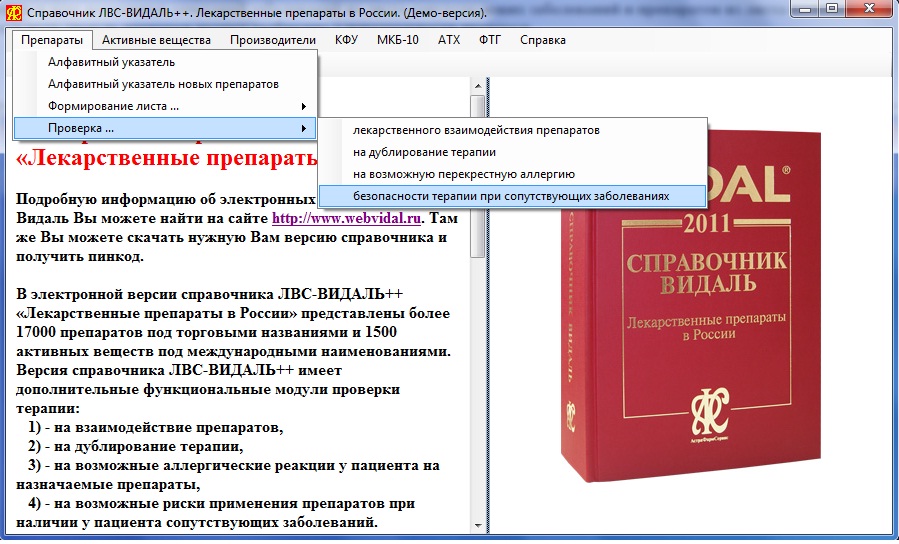Viewport: 899px width, 544px height.
Task: Choose на возможную перекрестную аллергию check
Action: [x=513, y=174]
